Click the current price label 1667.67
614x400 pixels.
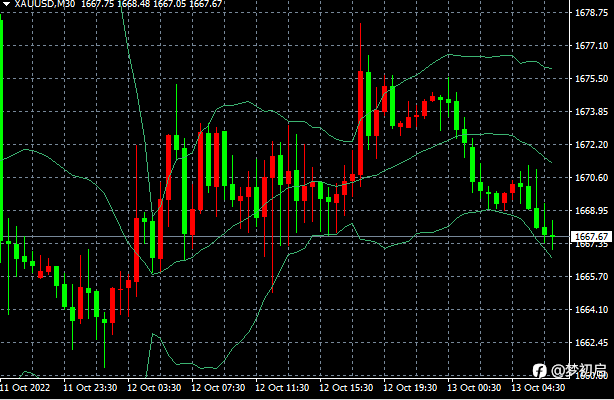pos(591,237)
